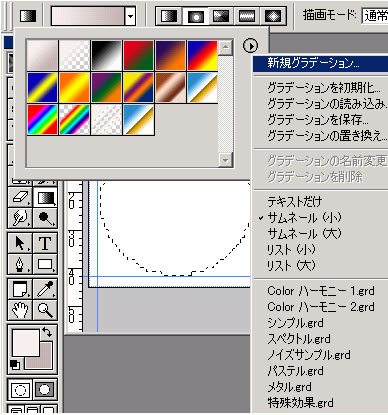Viewport: 388px width, 415px height.
Task: Choose 新規グラデーション... from the menu
Action: pos(320,63)
